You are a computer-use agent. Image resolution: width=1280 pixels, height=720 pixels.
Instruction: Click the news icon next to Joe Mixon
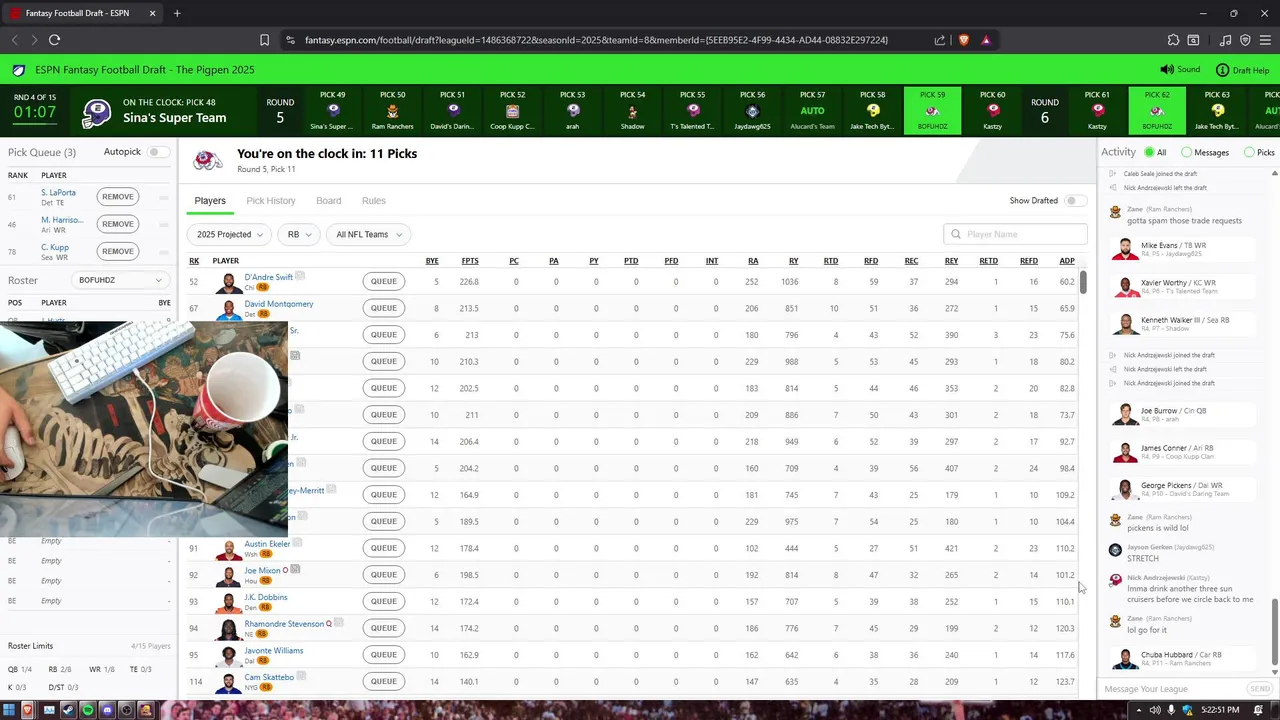(x=295, y=570)
